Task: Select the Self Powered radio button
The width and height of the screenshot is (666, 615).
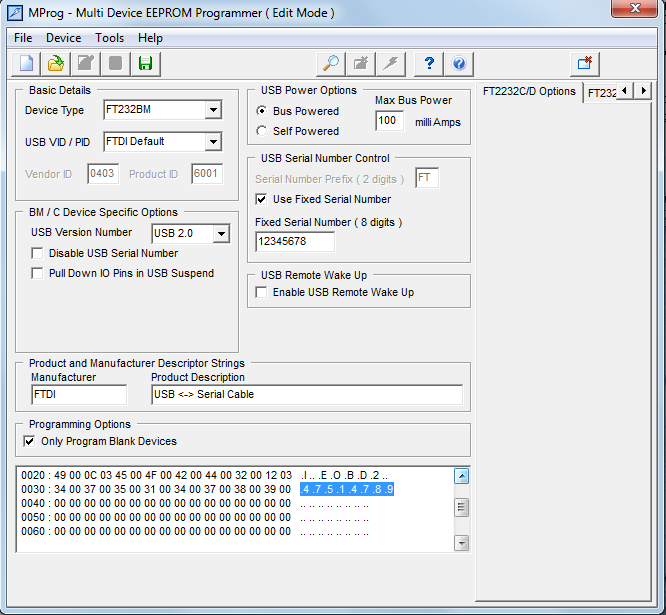Action: [x=262, y=131]
